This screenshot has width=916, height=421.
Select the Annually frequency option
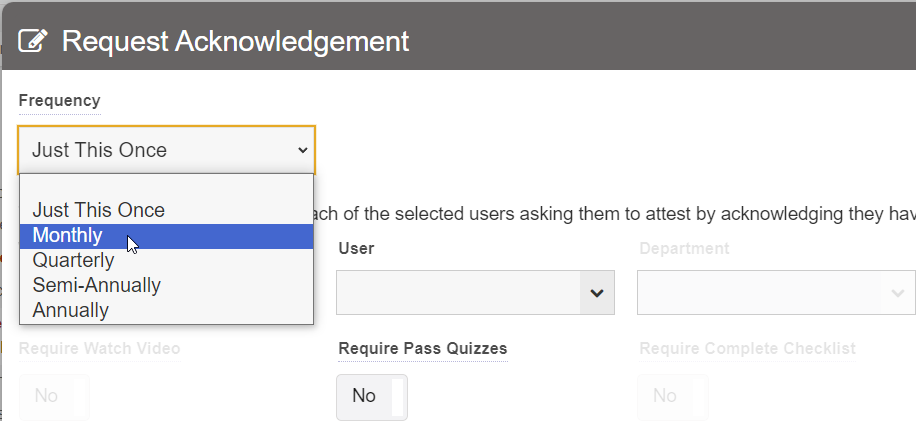[70, 310]
